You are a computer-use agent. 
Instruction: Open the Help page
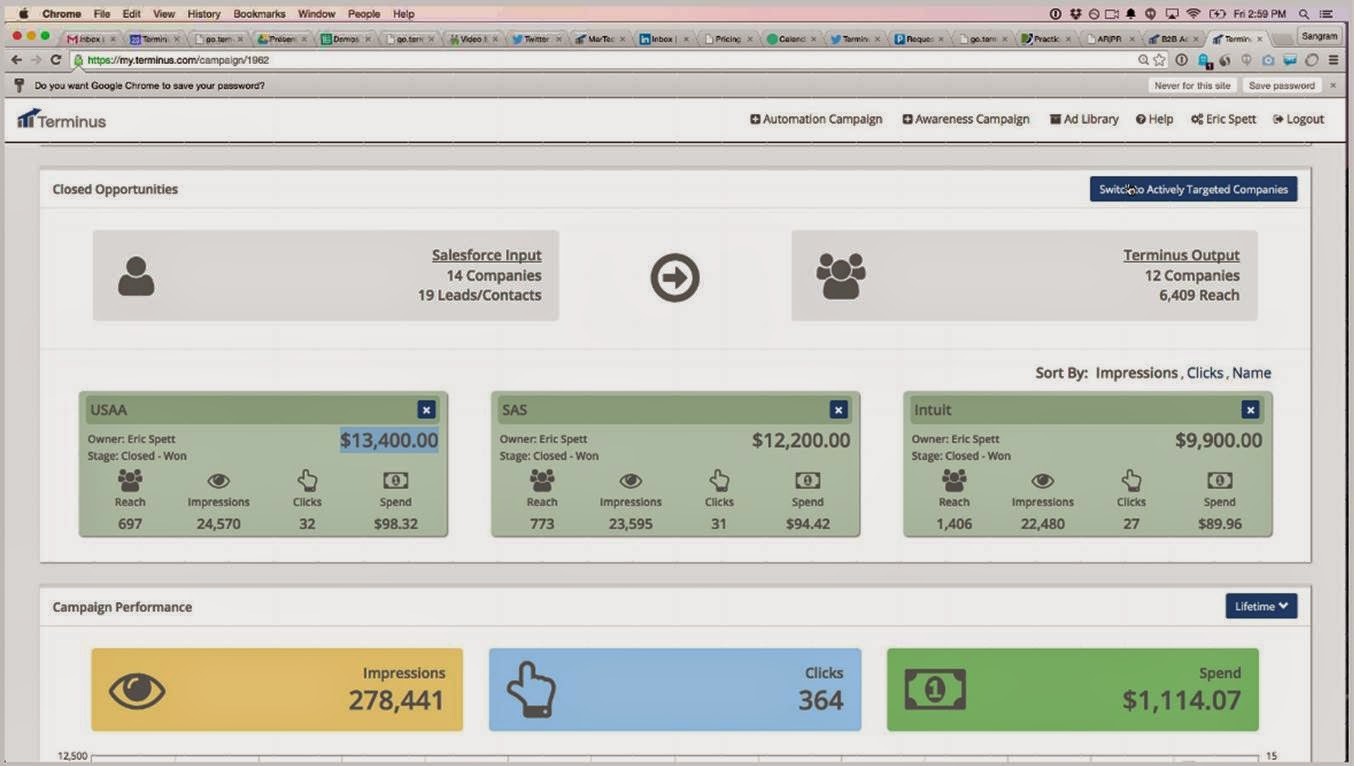(x=1154, y=119)
